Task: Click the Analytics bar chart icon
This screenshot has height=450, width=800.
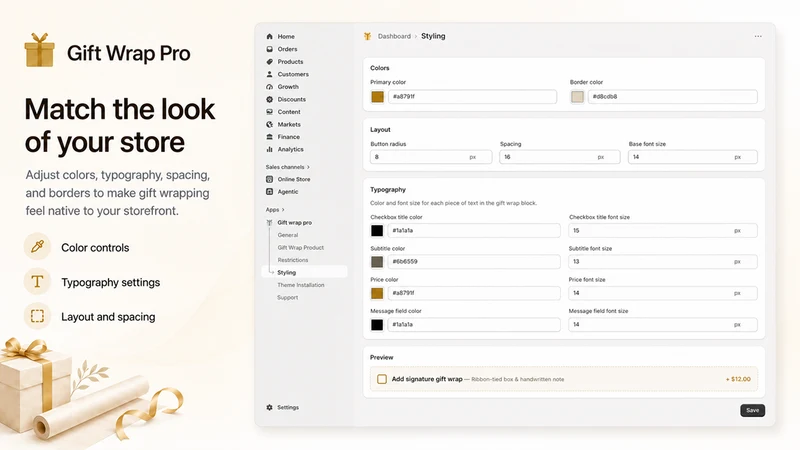Action: [269, 149]
